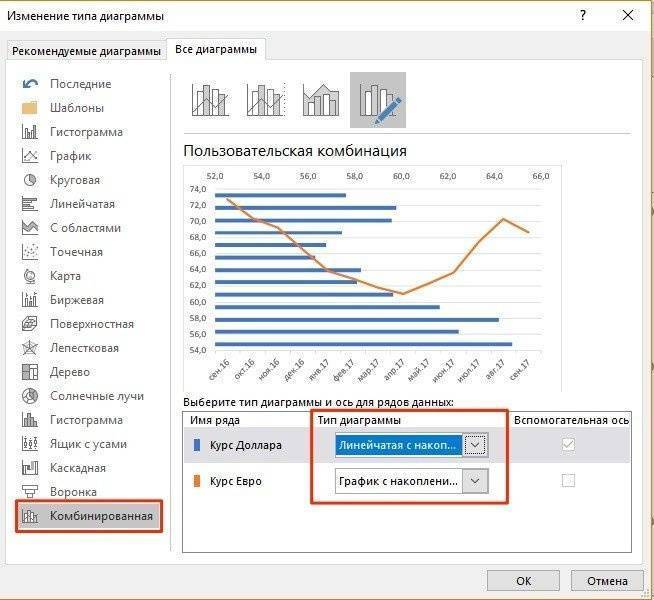Viewport: 654px width, 600px height.
Task: Select the Каскадная waterfall chart icon
Action: pos(30,468)
